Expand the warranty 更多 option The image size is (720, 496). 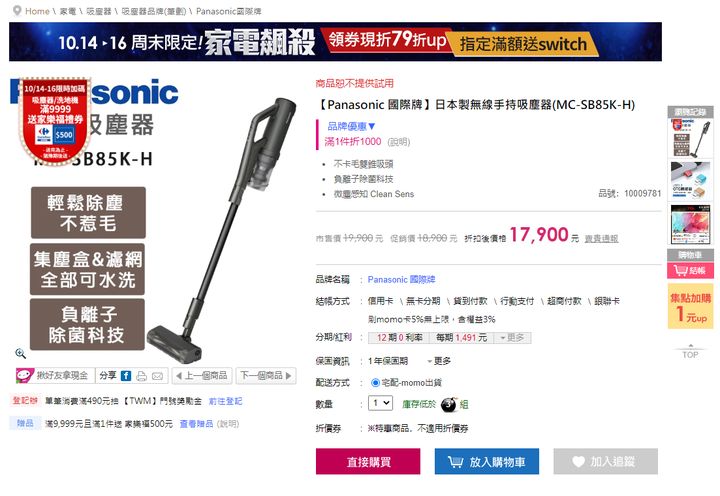point(439,361)
